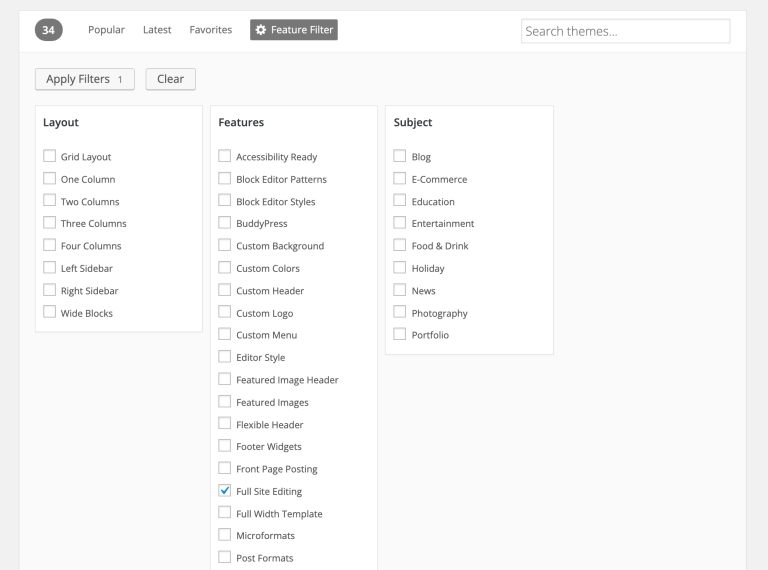Check the Custom Logo feature

point(224,312)
